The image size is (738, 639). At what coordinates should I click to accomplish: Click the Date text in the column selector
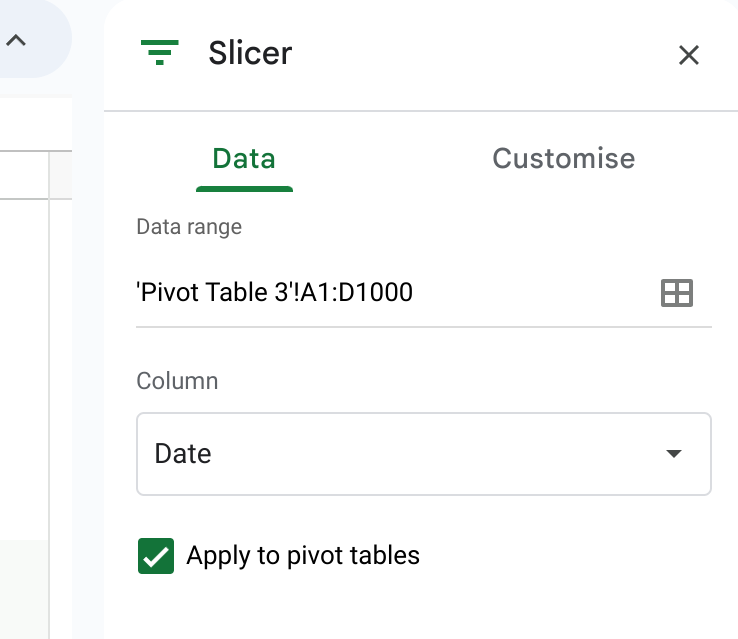click(183, 454)
